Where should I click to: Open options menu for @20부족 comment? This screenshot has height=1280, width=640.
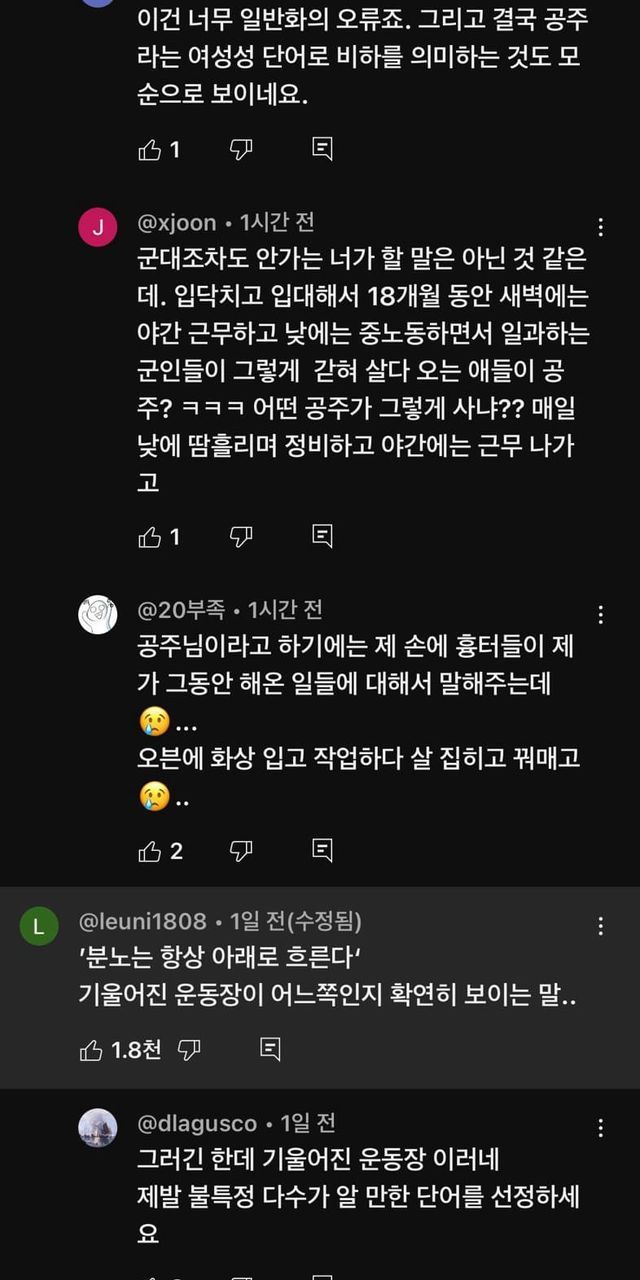[601, 614]
